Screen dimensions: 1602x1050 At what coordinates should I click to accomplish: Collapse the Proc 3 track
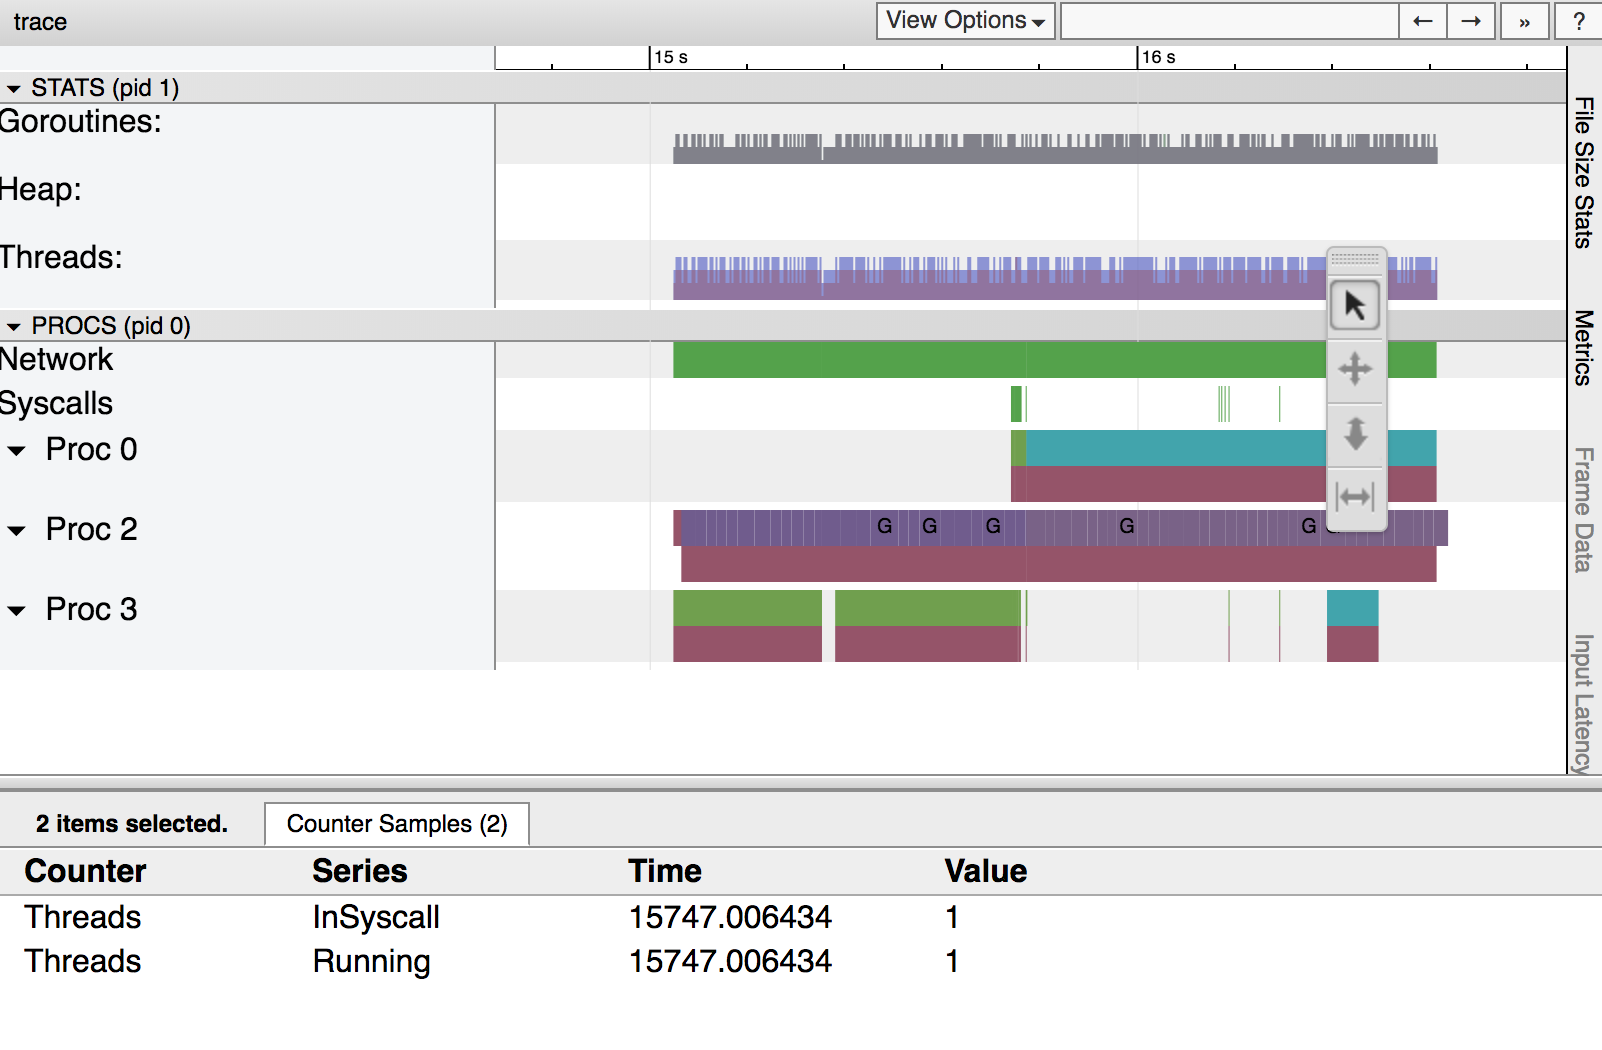coord(16,611)
